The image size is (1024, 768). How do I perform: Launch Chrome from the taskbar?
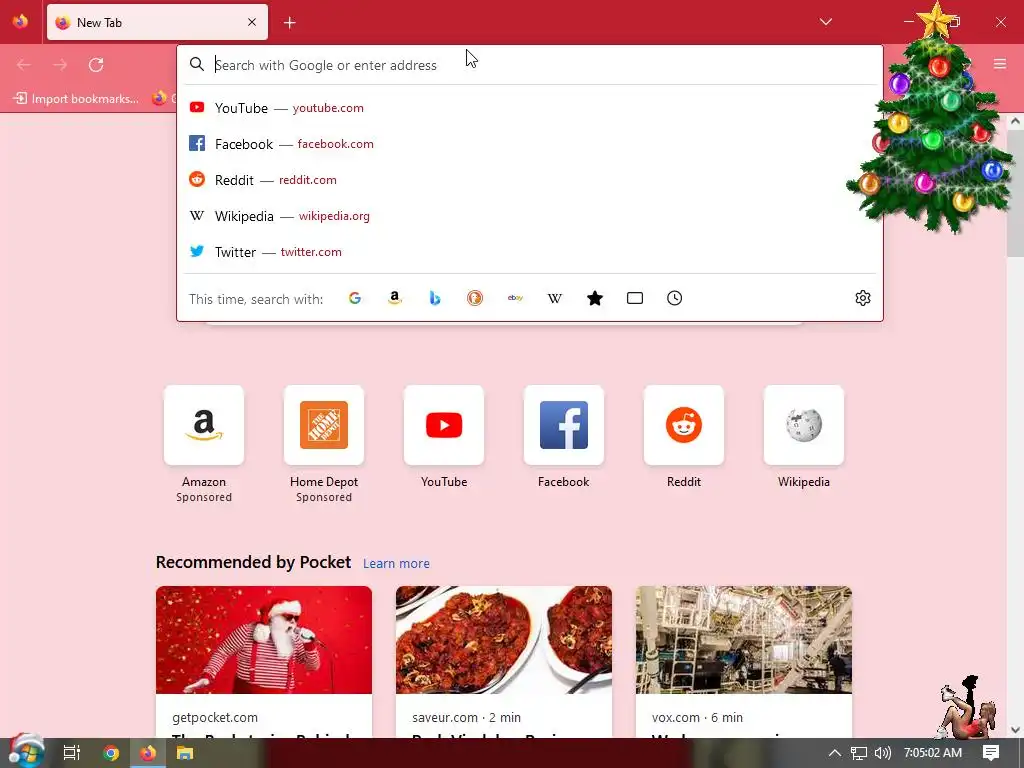tap(111, 753)
